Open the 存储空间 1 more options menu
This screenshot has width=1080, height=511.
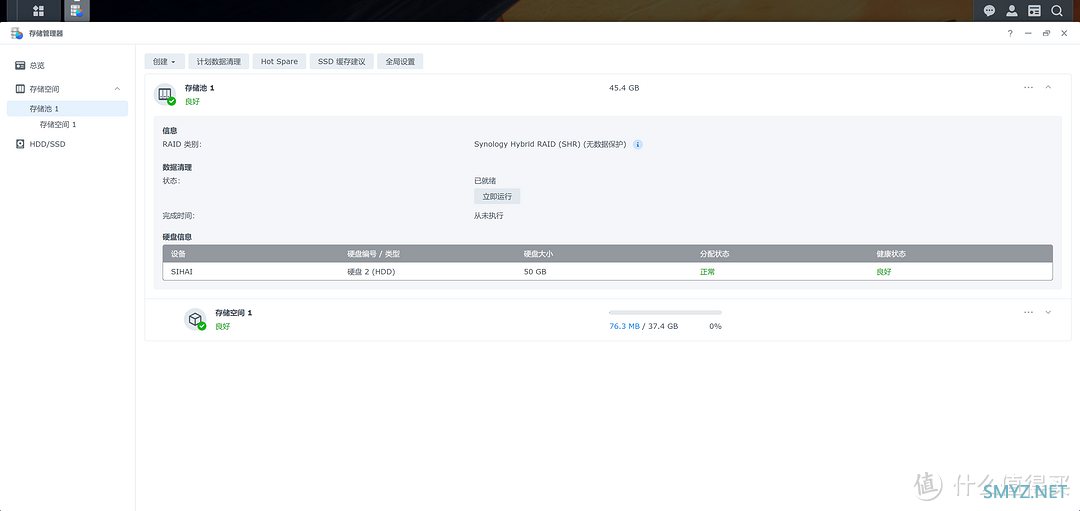pyautogui.click(x=1028, y=312)
